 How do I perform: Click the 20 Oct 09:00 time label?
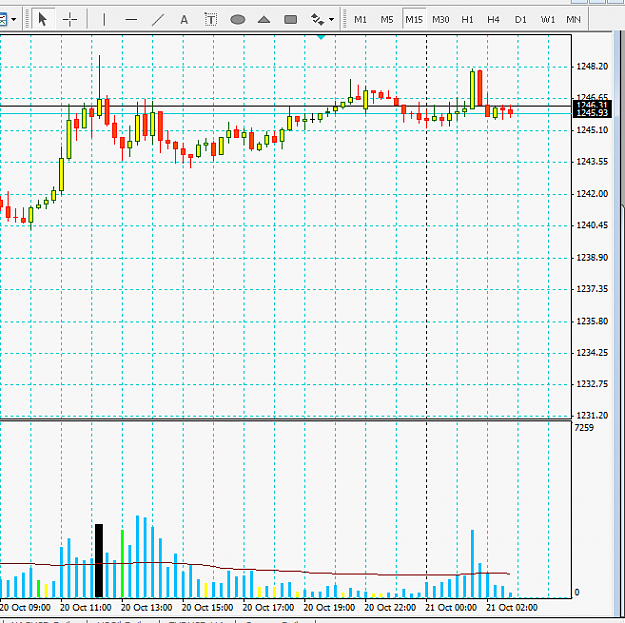[25, 607]
